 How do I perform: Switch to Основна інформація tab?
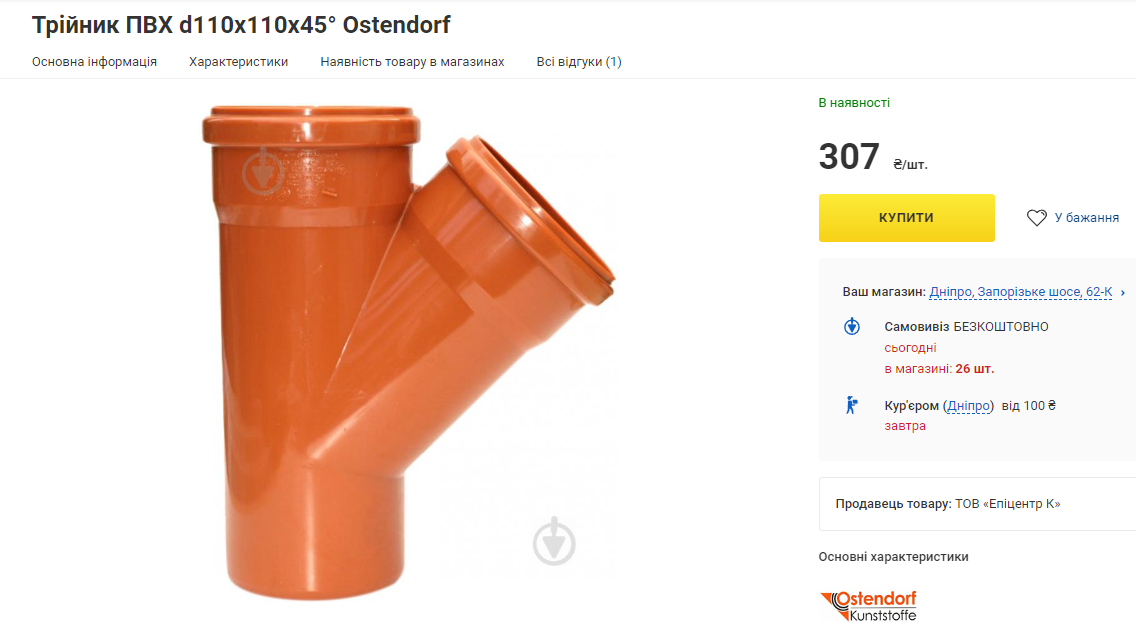pyautogui.click(x=94, y=62)
